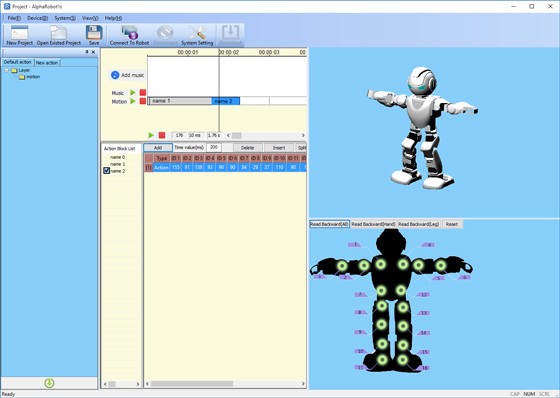Select the name 2 block on Motion timeline
Viewport: 560px width, 398px height.
coord(226,101)
